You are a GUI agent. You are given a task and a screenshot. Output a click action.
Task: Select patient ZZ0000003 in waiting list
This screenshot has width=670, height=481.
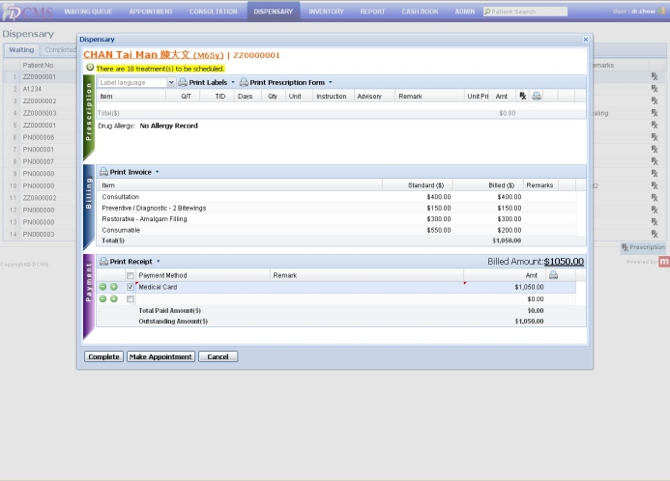[40, 113]
